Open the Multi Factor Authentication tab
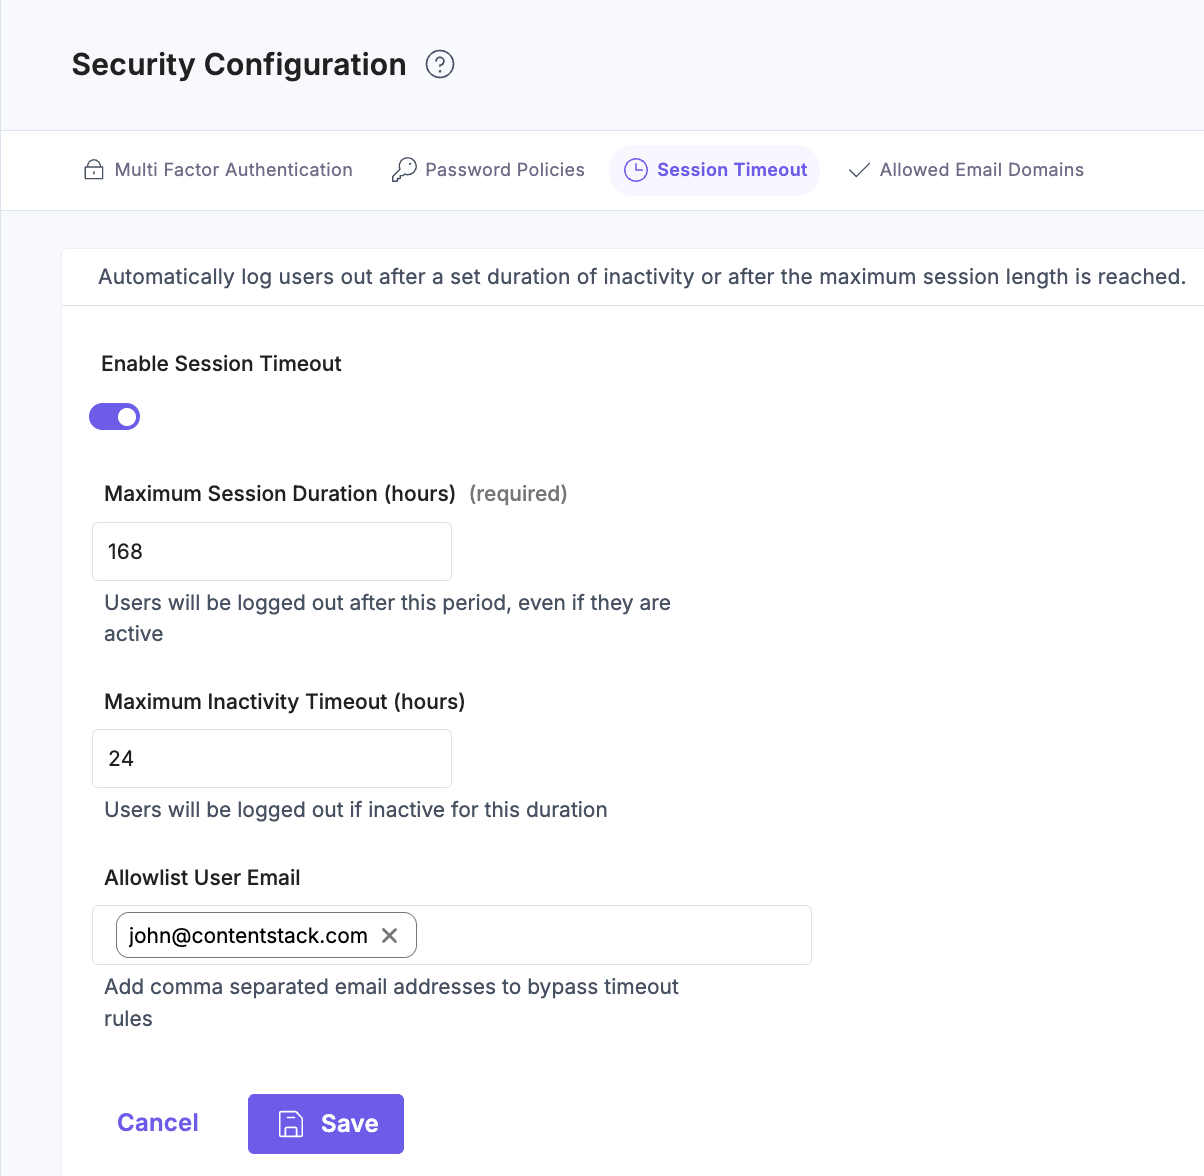 (233, 170)
